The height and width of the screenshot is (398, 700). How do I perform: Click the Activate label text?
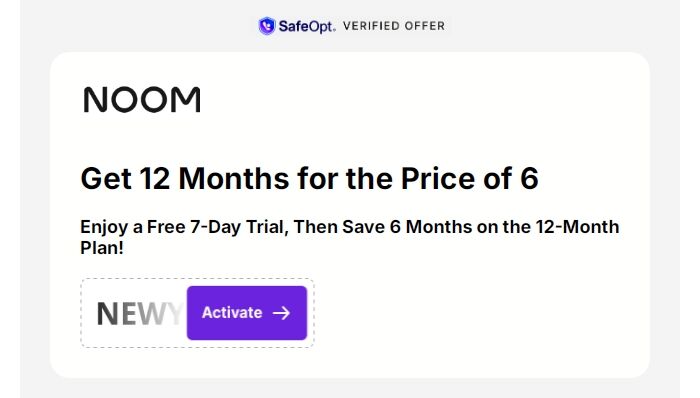[x=232, y=313]
